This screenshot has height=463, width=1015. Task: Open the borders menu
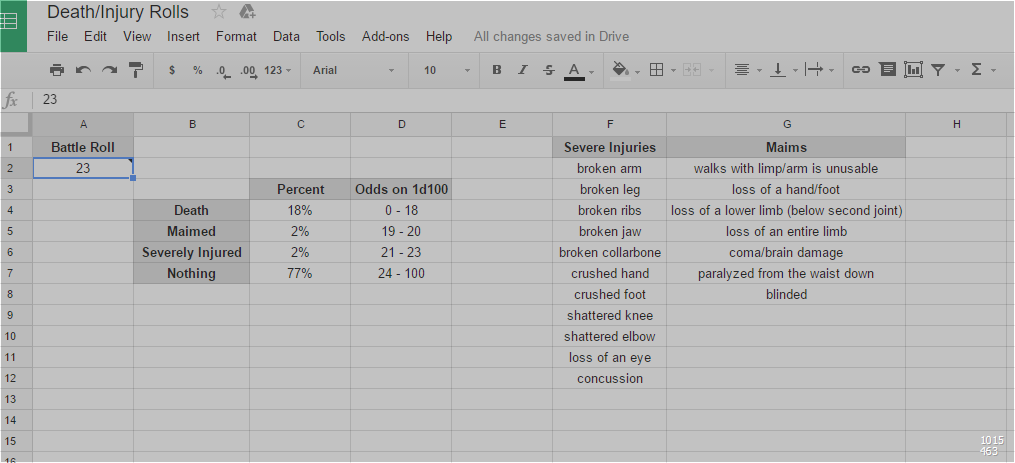point(656,70)
